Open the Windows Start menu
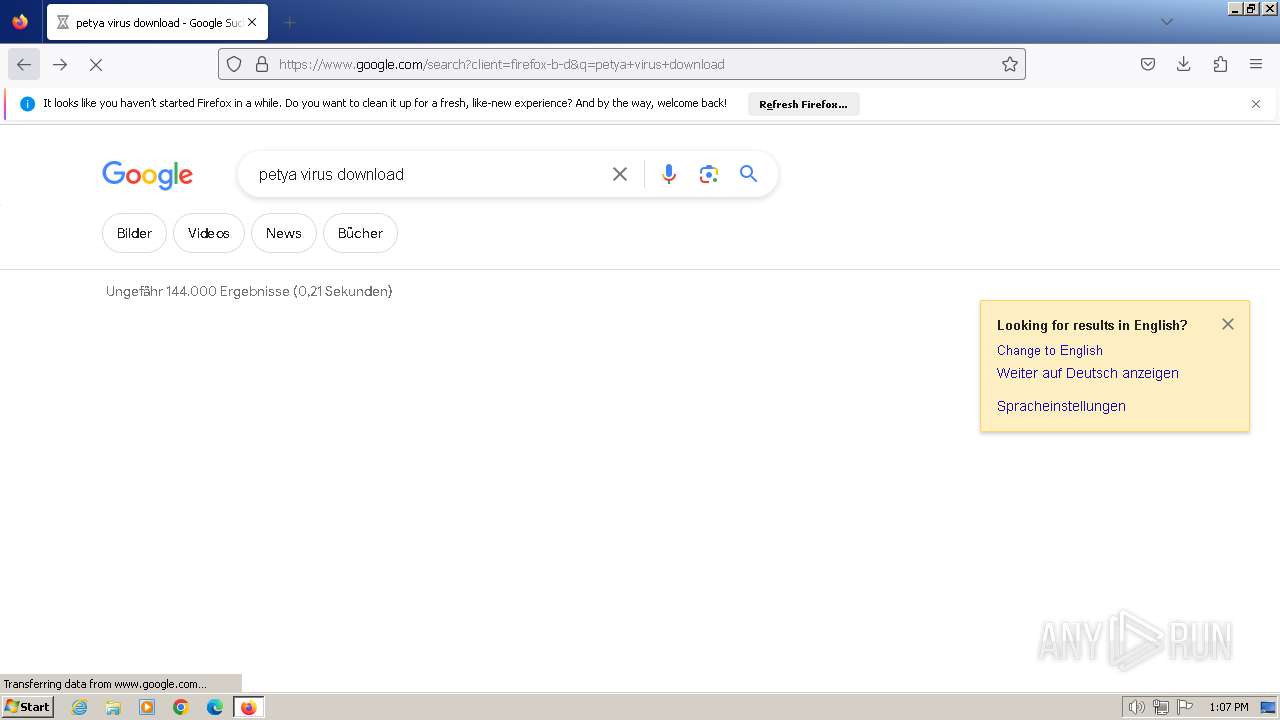 pos(27,707)
